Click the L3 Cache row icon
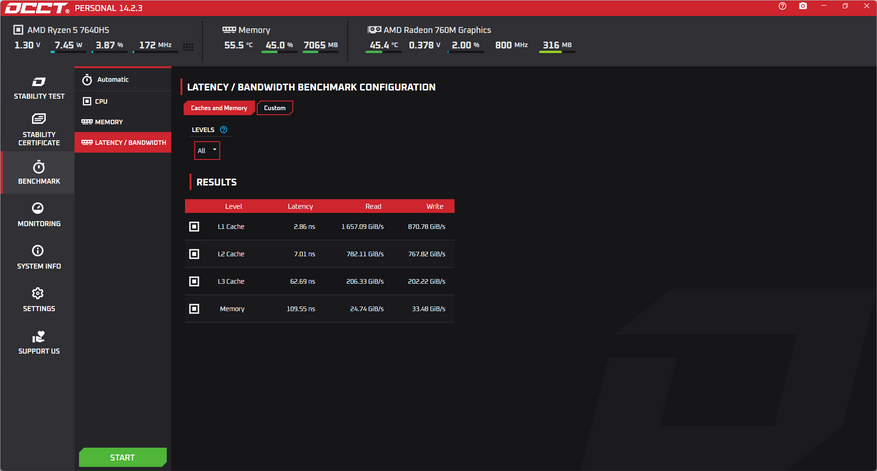The width and height of the screenshot is (877, 471). pos(194,281)
